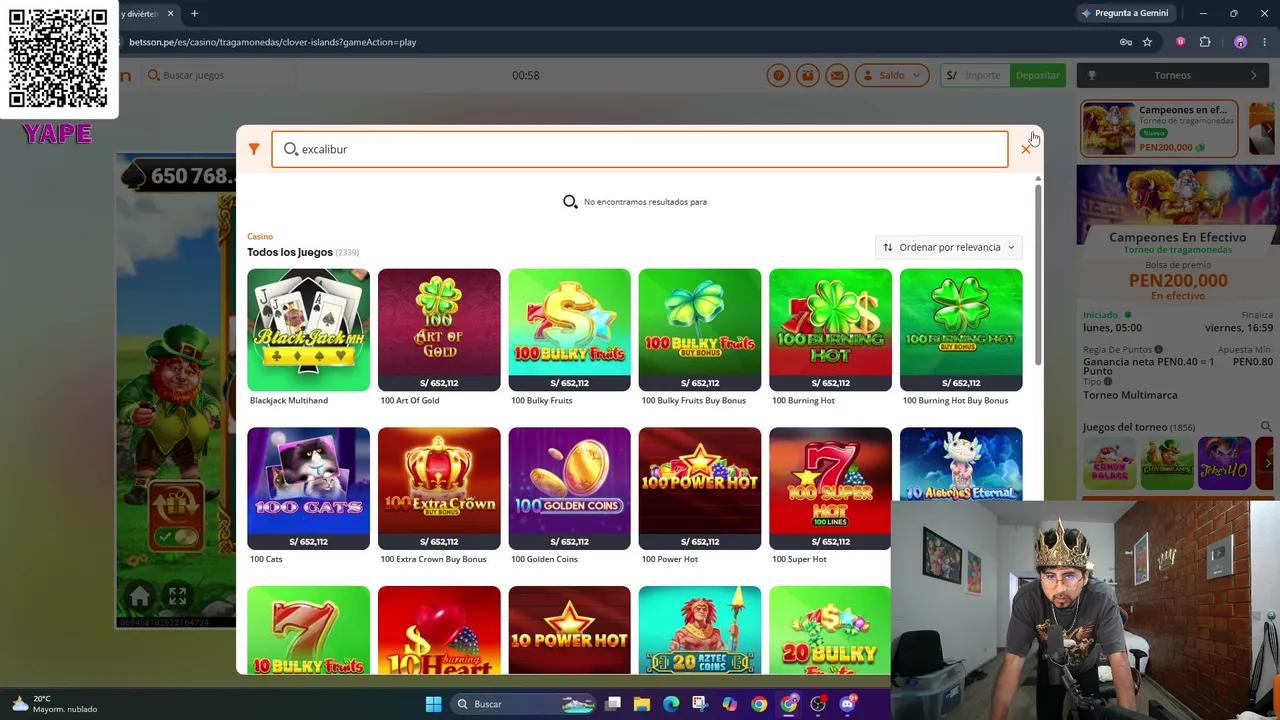
Task: Open 100 Burning Hot game tile
Action: [x=830, y=329]
